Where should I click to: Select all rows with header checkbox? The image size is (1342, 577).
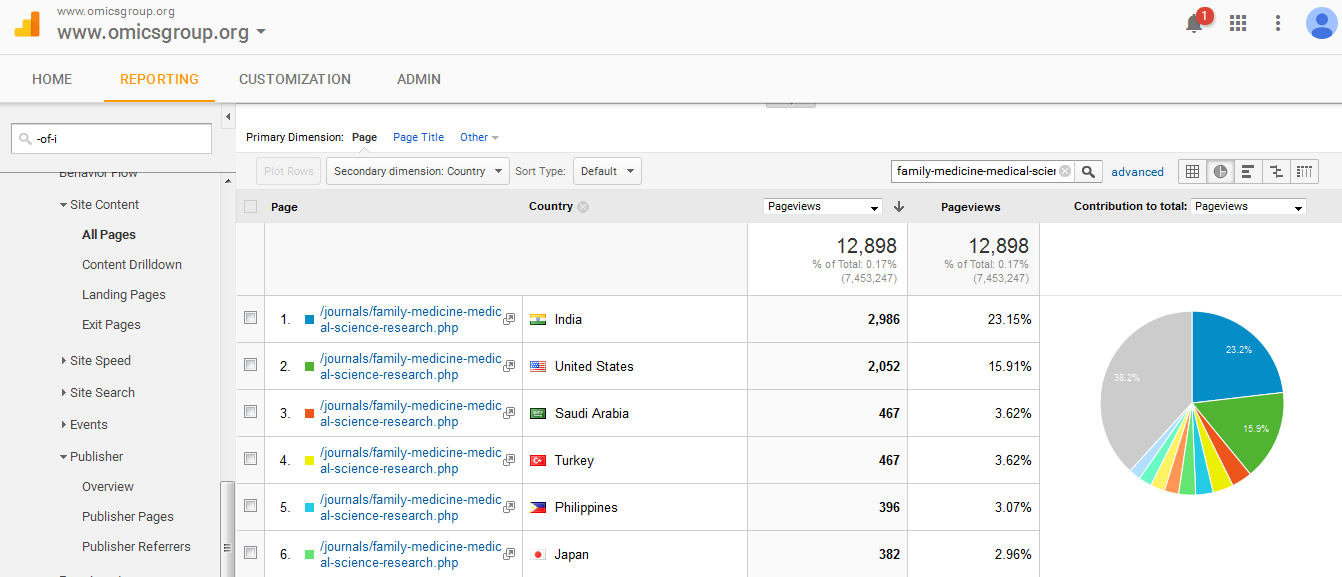pyautogui.click(x=250, y=207)
